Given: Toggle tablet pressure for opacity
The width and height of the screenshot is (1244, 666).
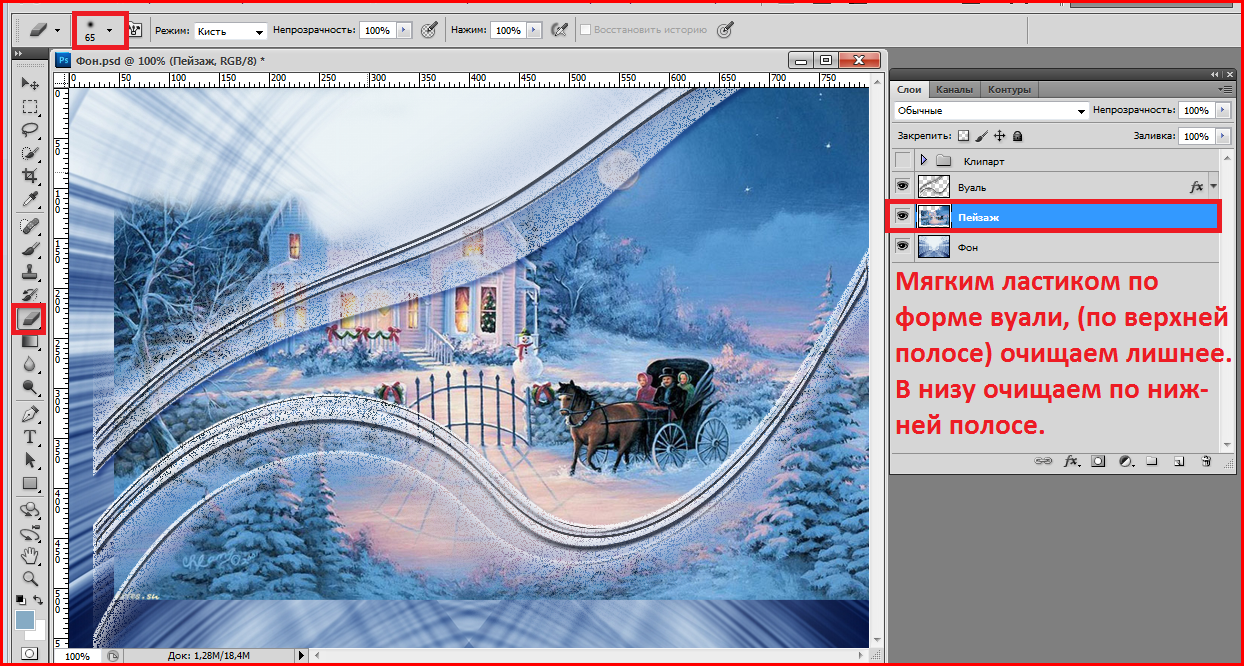Looking at the screenshot, I should [x=429, y=30].
